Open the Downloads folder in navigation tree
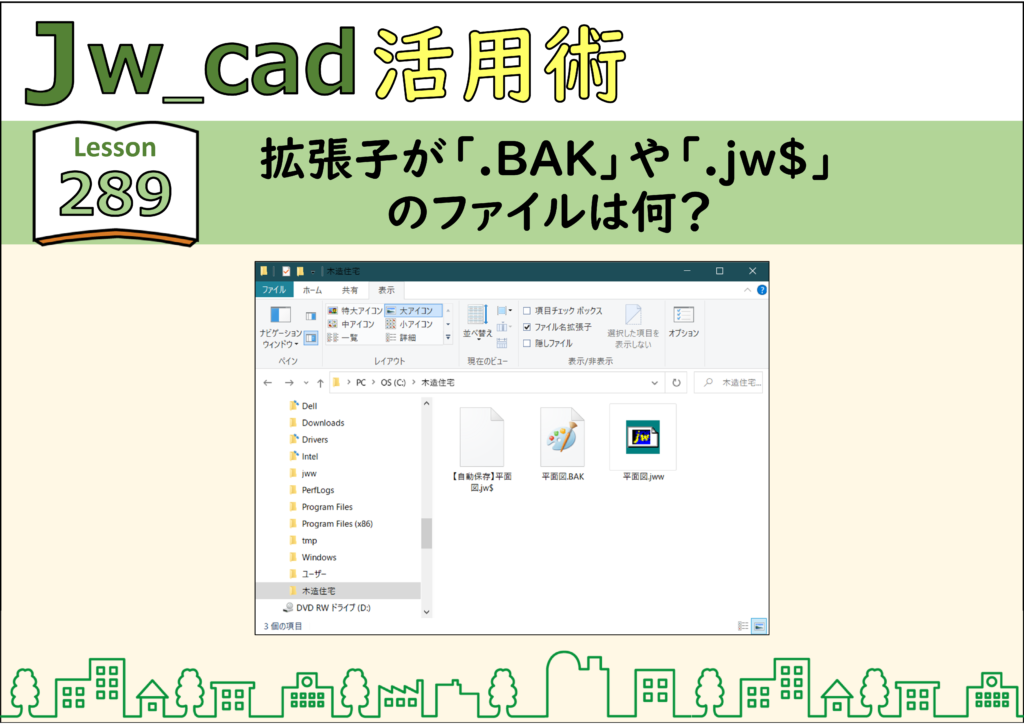The width and height of the screenshot is (1024, 724). (x=323, y=423)
